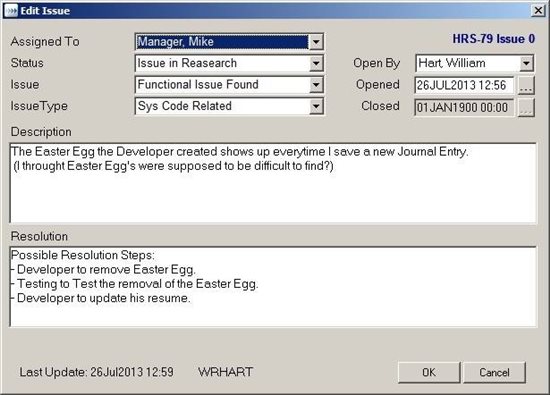Open the Issue dropdown arrow
The image size is (550, 395).
tap(316, 85)
